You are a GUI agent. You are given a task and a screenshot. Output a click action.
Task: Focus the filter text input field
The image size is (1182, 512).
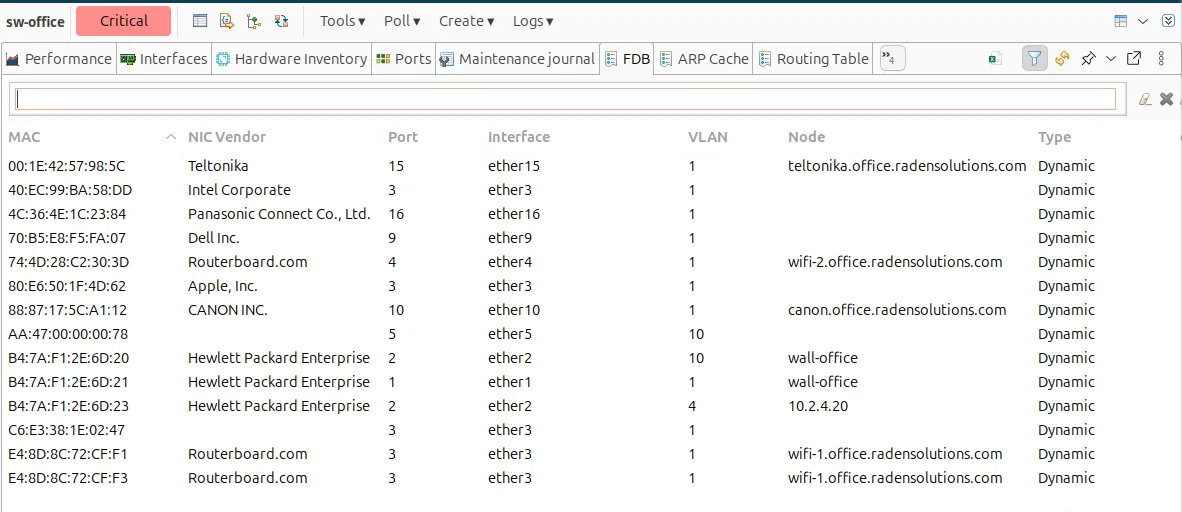point(565,99)
